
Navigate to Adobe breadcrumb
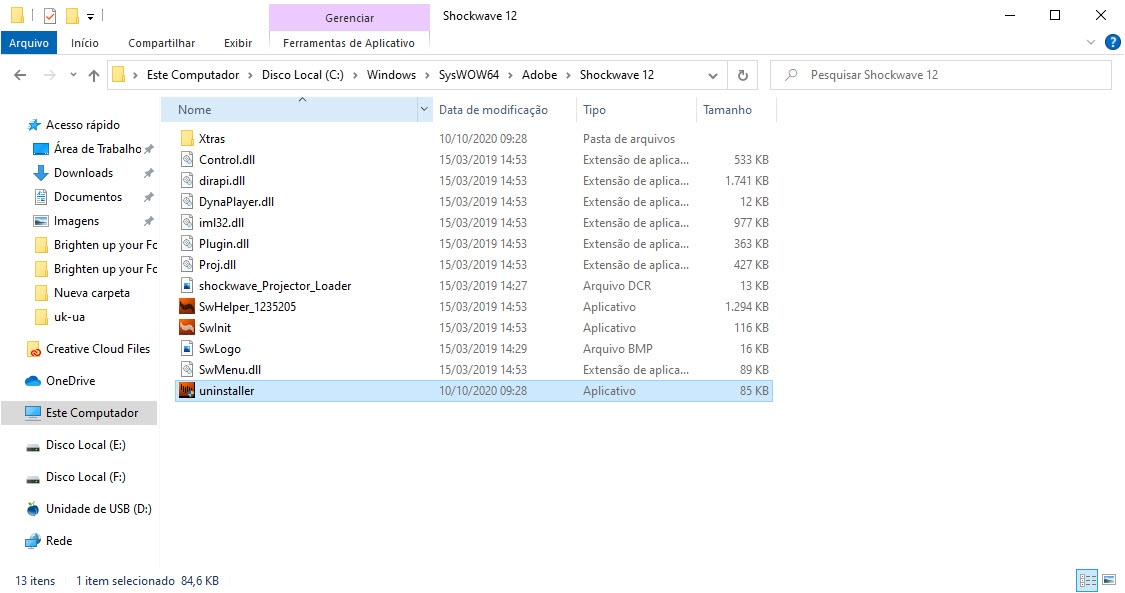click(x=540, y=75)
